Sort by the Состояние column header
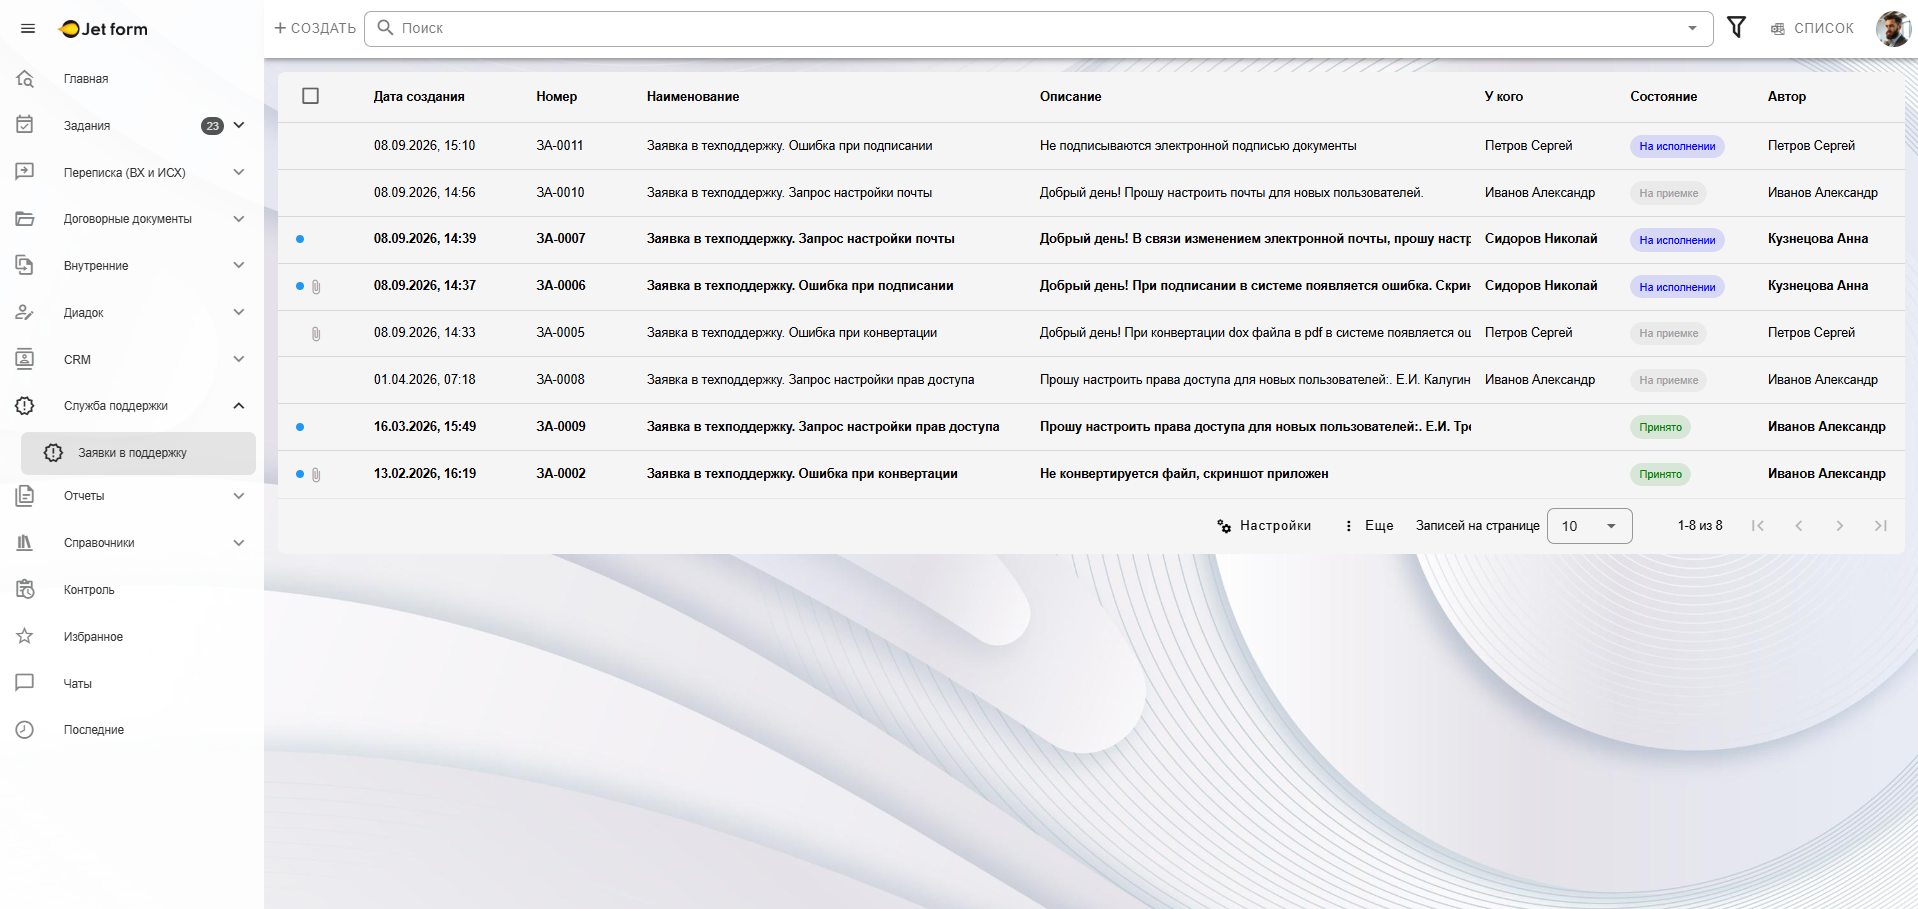 [x=1663, y=96]
